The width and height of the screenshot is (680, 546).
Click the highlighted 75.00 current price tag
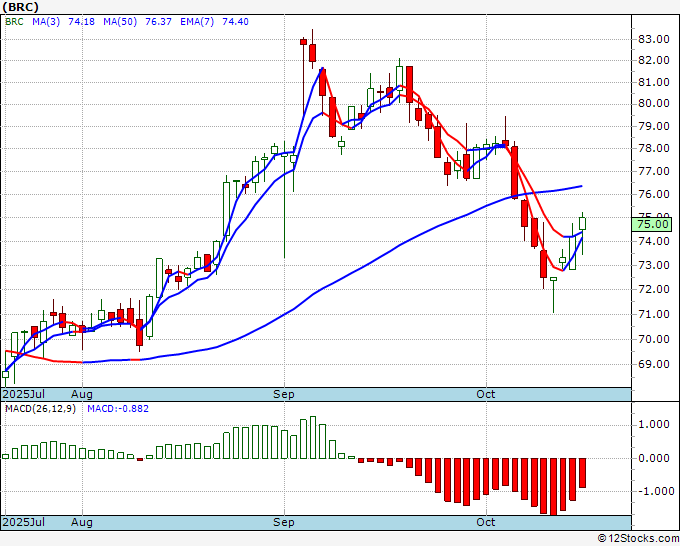(652, 224)
